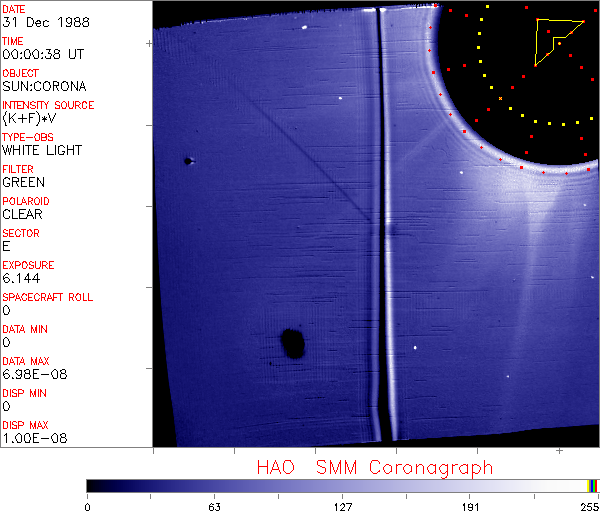Select the time value 00:00:38 UT
The height and width of the screenshot is (512, 600).
[x=43, y=54]
